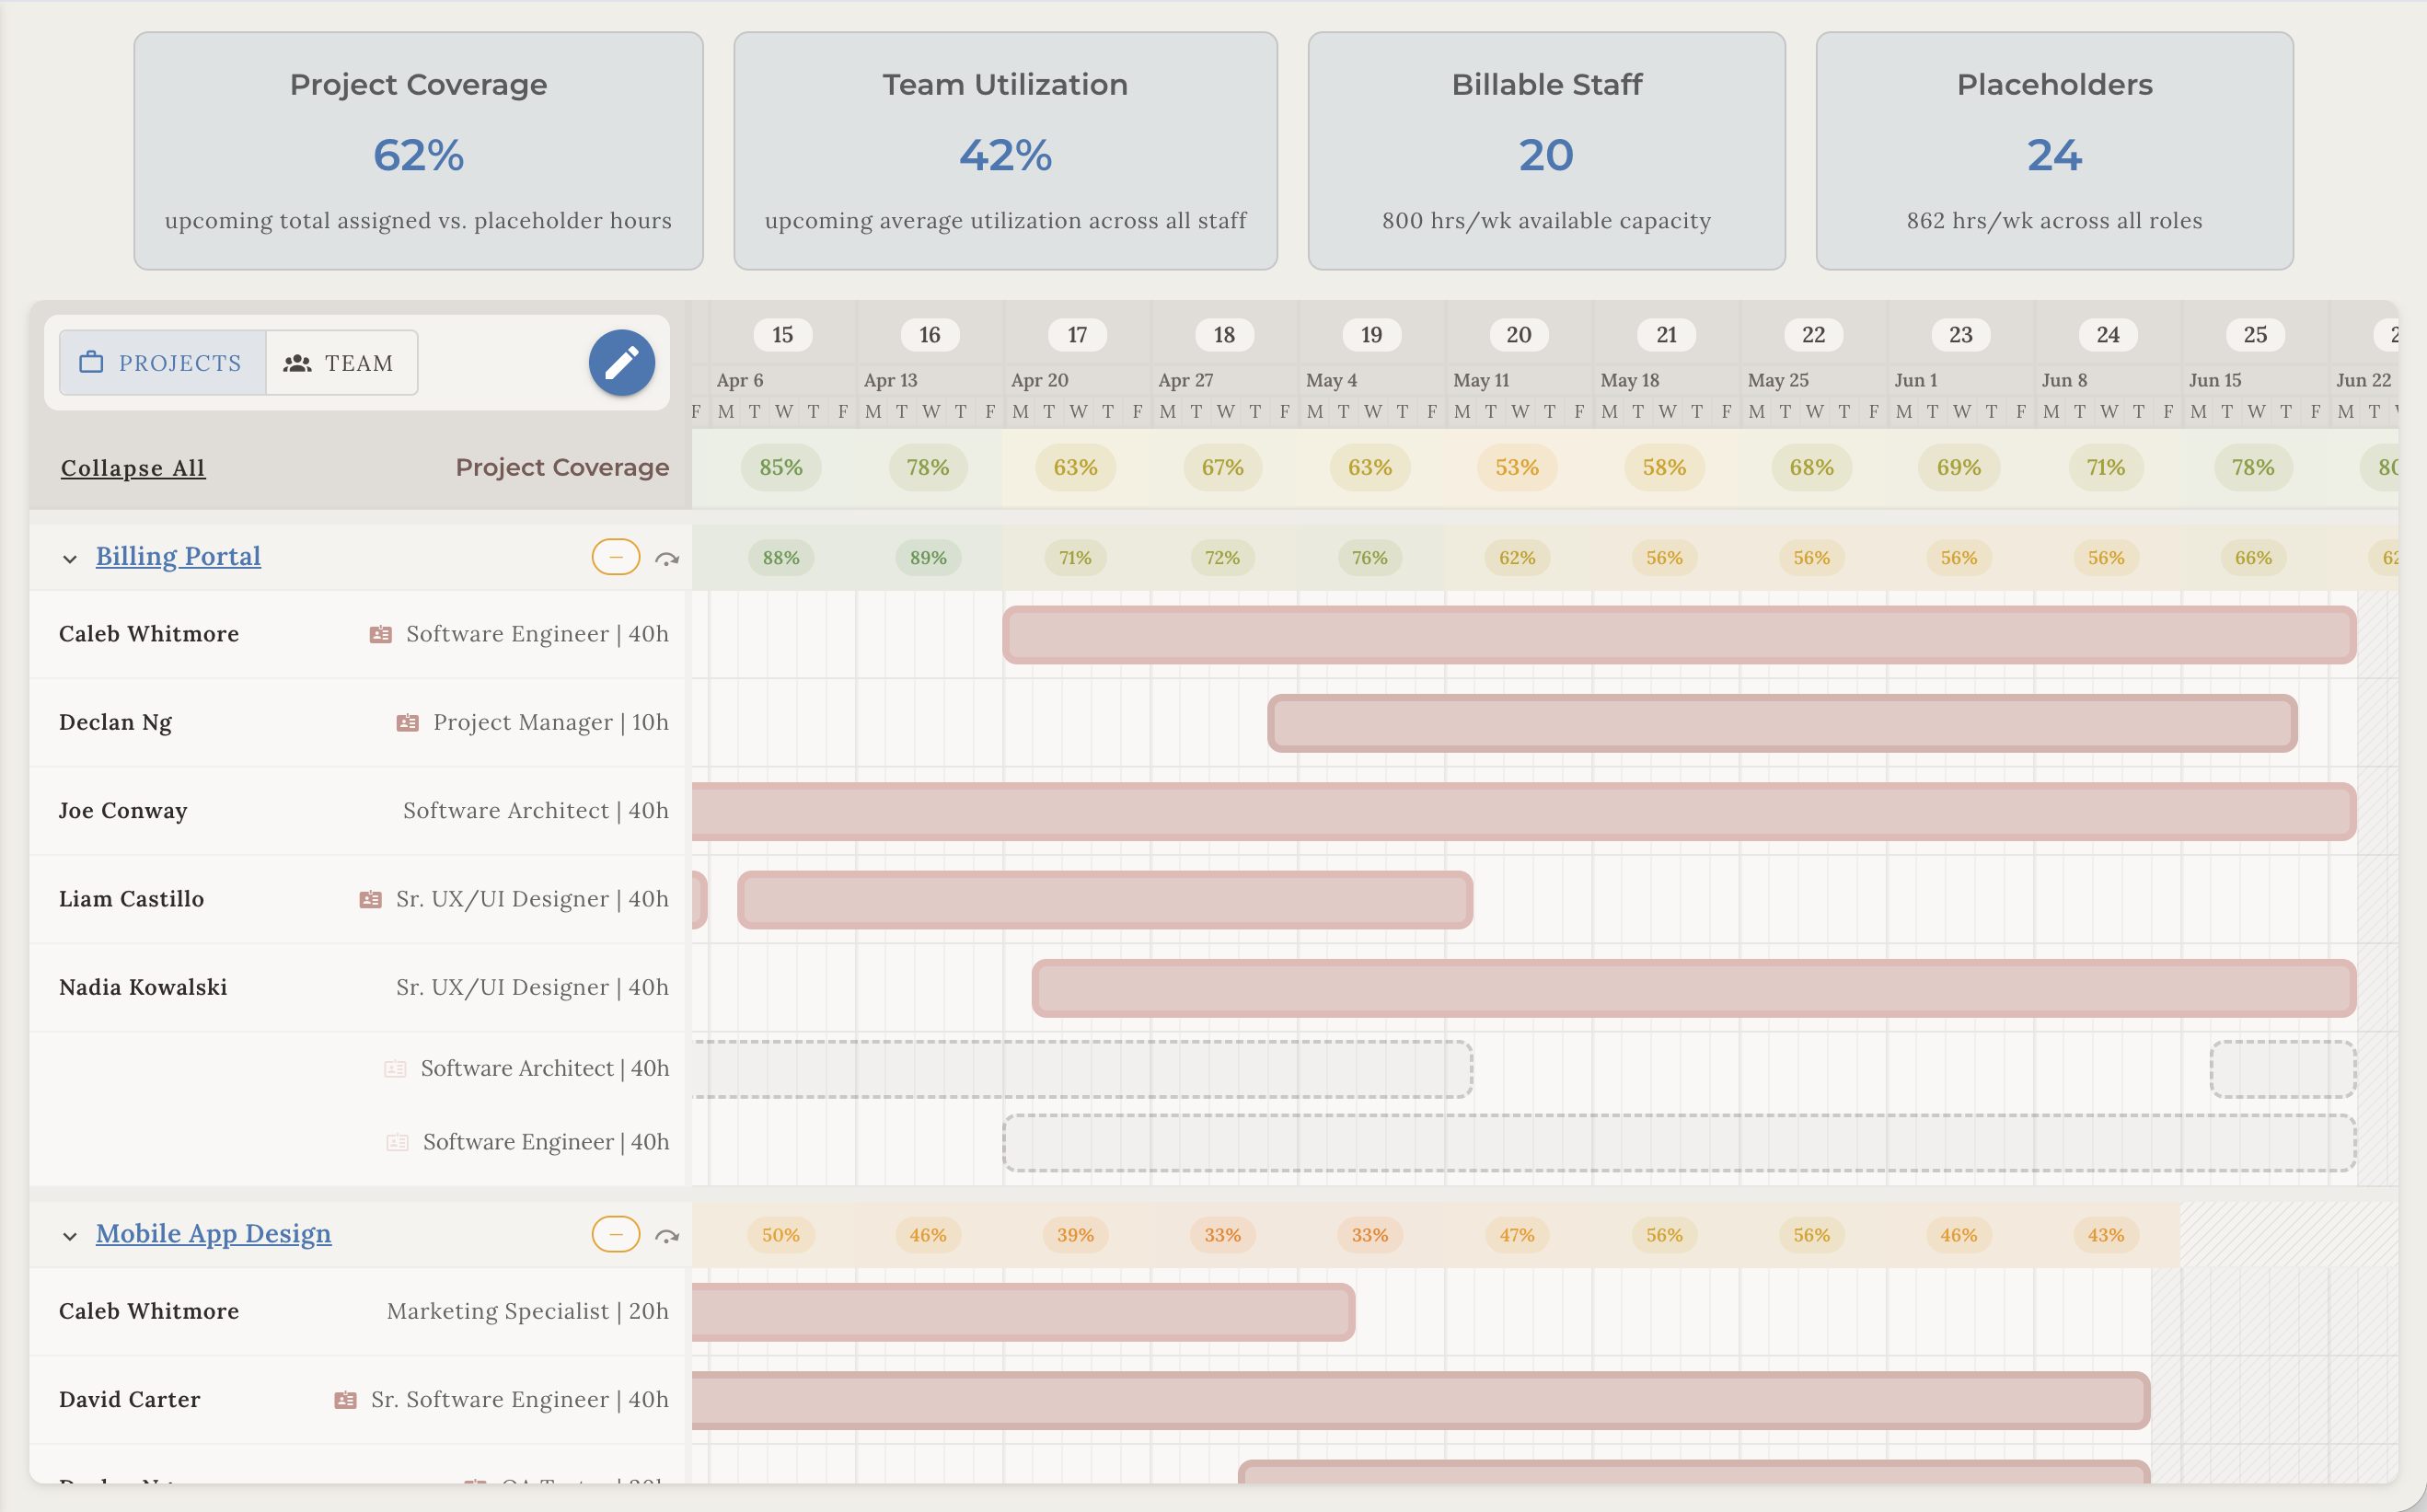
Task: Click week 21 number in timeline header
Action: 1666,335
